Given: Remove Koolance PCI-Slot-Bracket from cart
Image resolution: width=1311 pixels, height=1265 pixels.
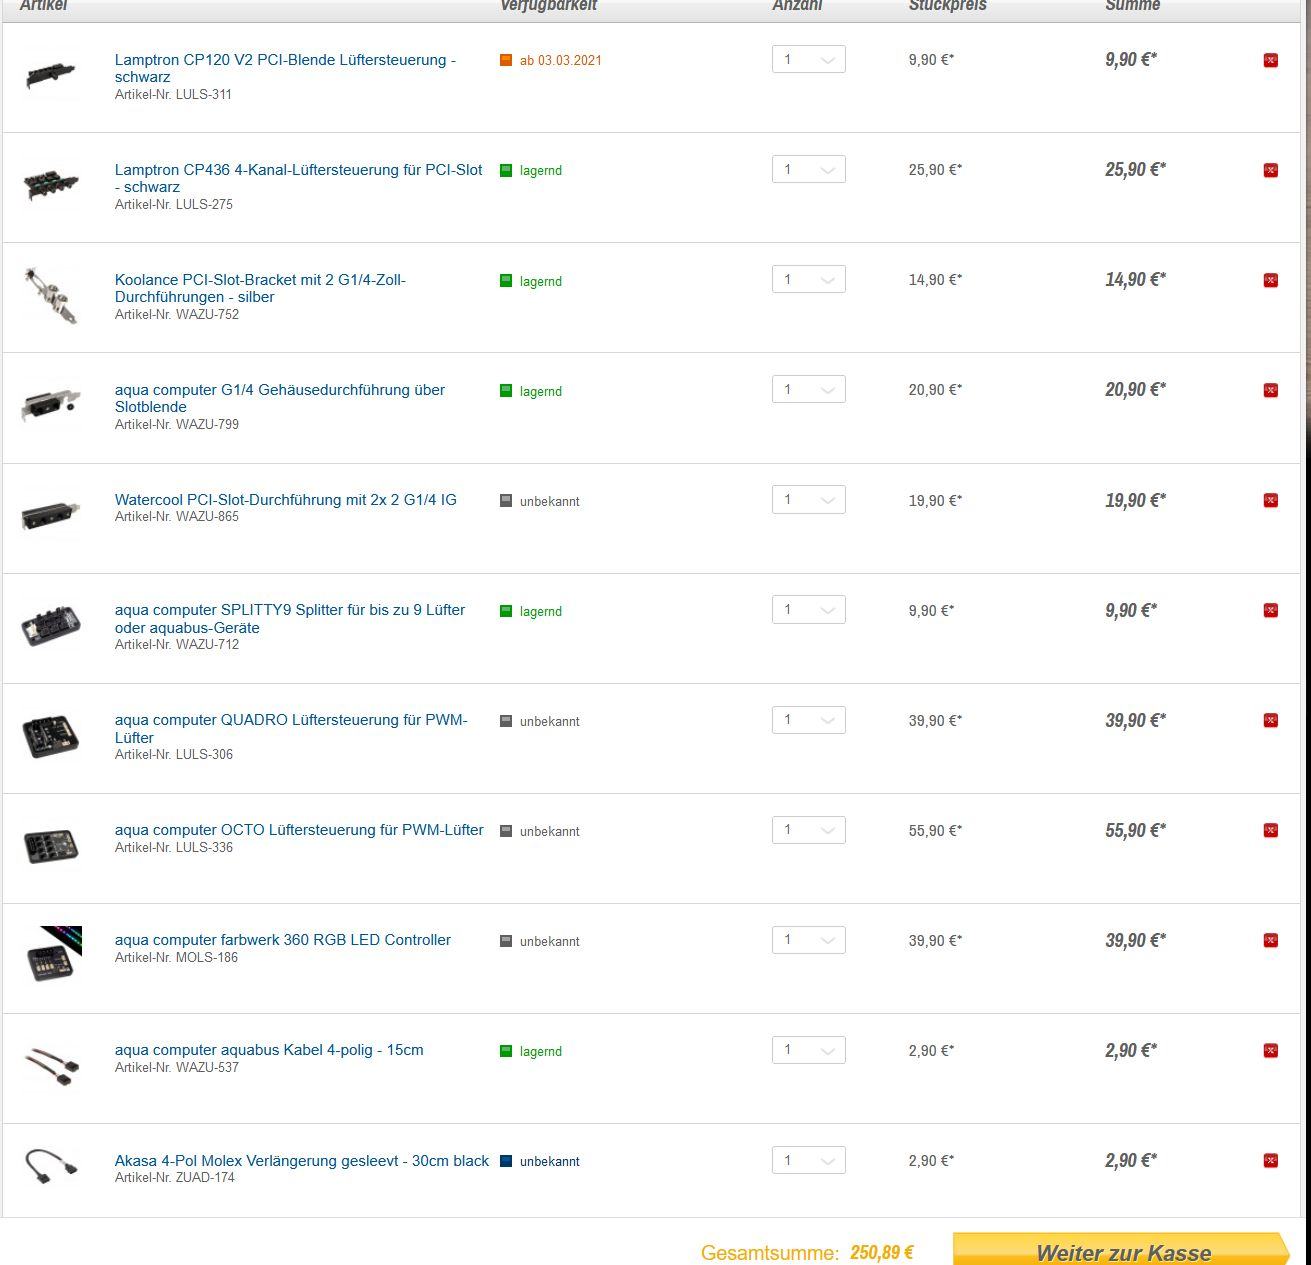Looking at the screenshot, I should pos(1270,280).
